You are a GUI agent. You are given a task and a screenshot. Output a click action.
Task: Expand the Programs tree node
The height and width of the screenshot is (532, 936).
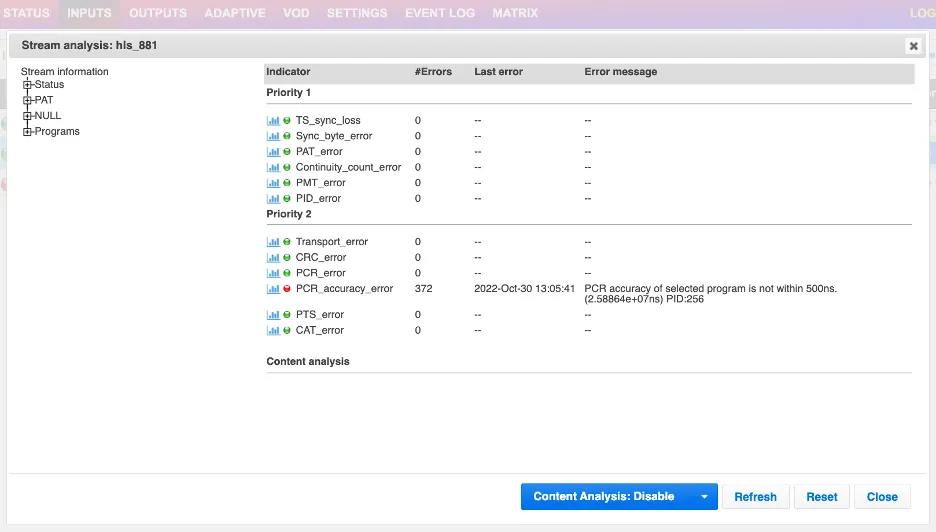point(27,131)
